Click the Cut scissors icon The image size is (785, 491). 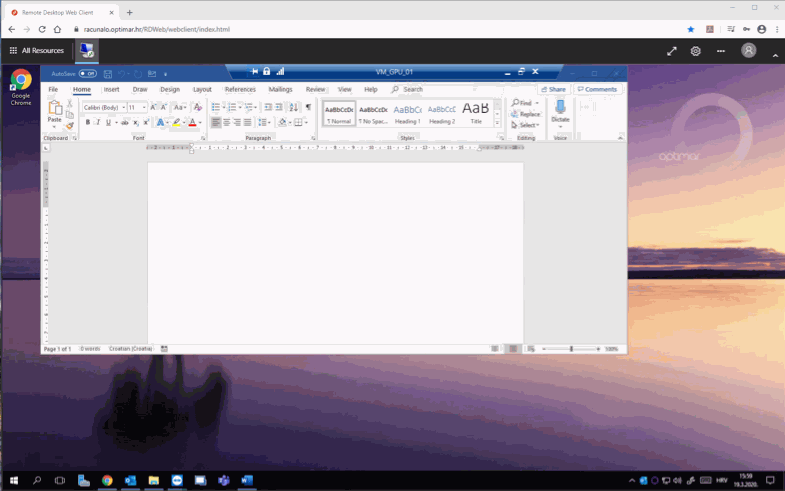70,103
